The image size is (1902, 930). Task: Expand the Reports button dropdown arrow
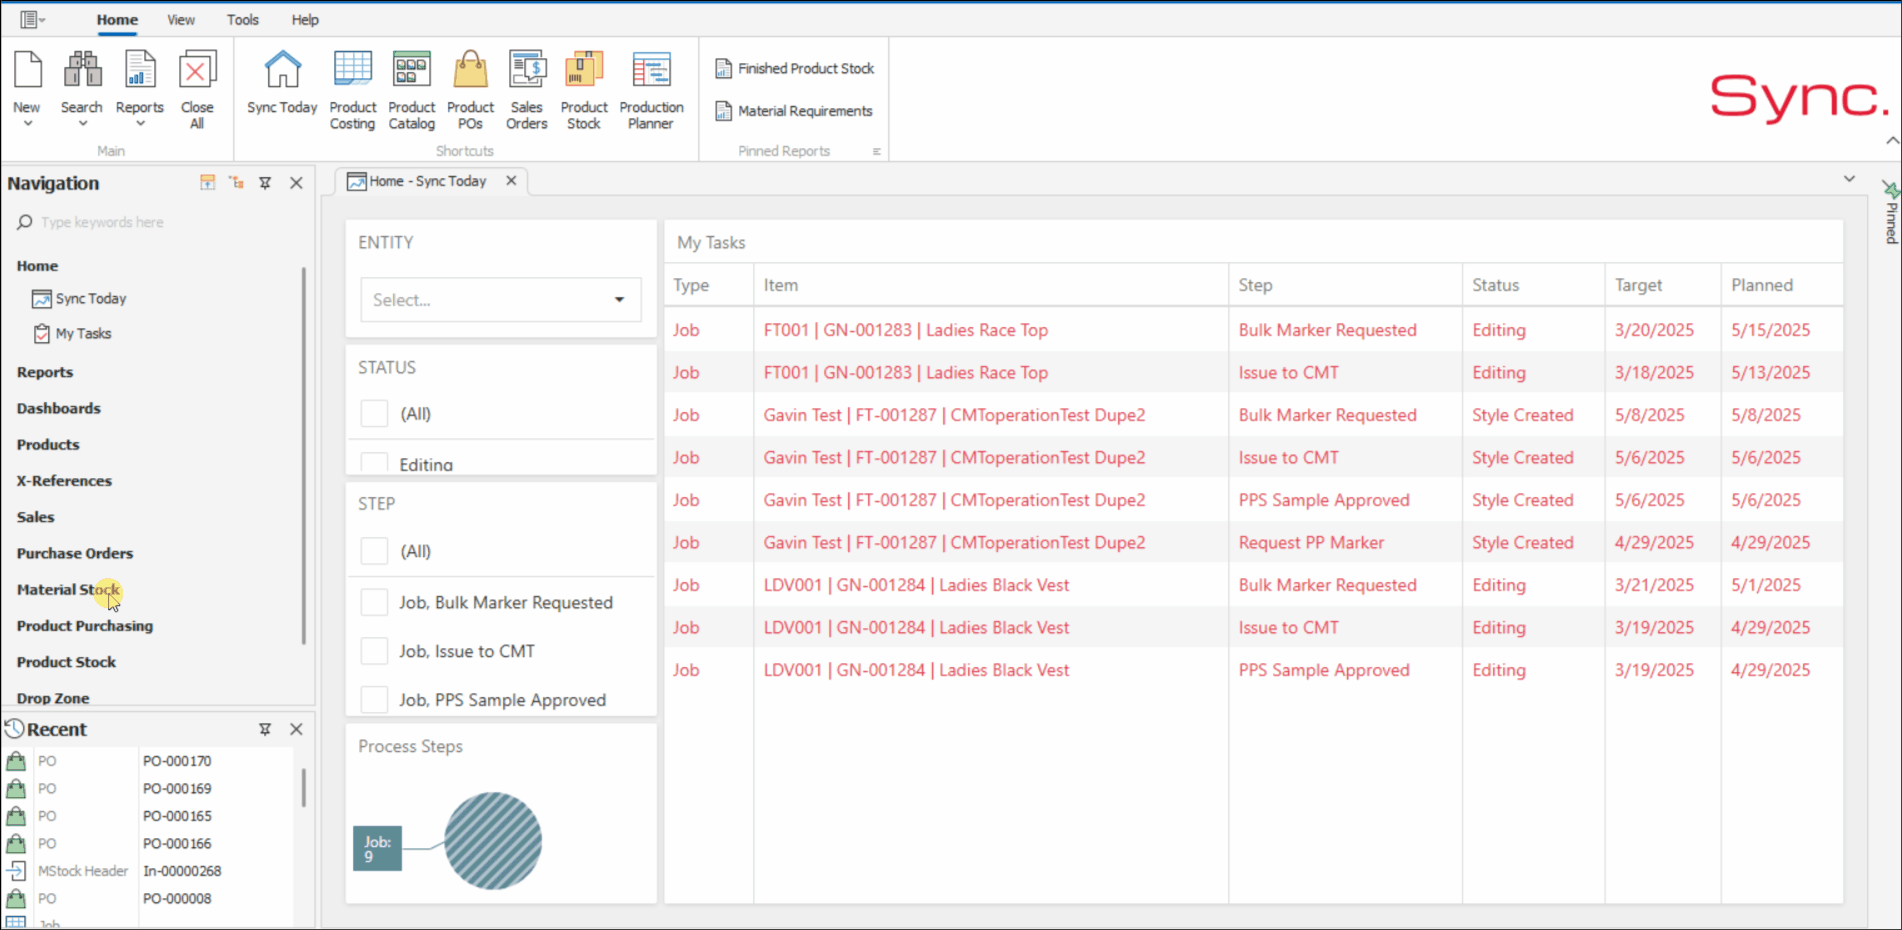[x=140, y=124]
